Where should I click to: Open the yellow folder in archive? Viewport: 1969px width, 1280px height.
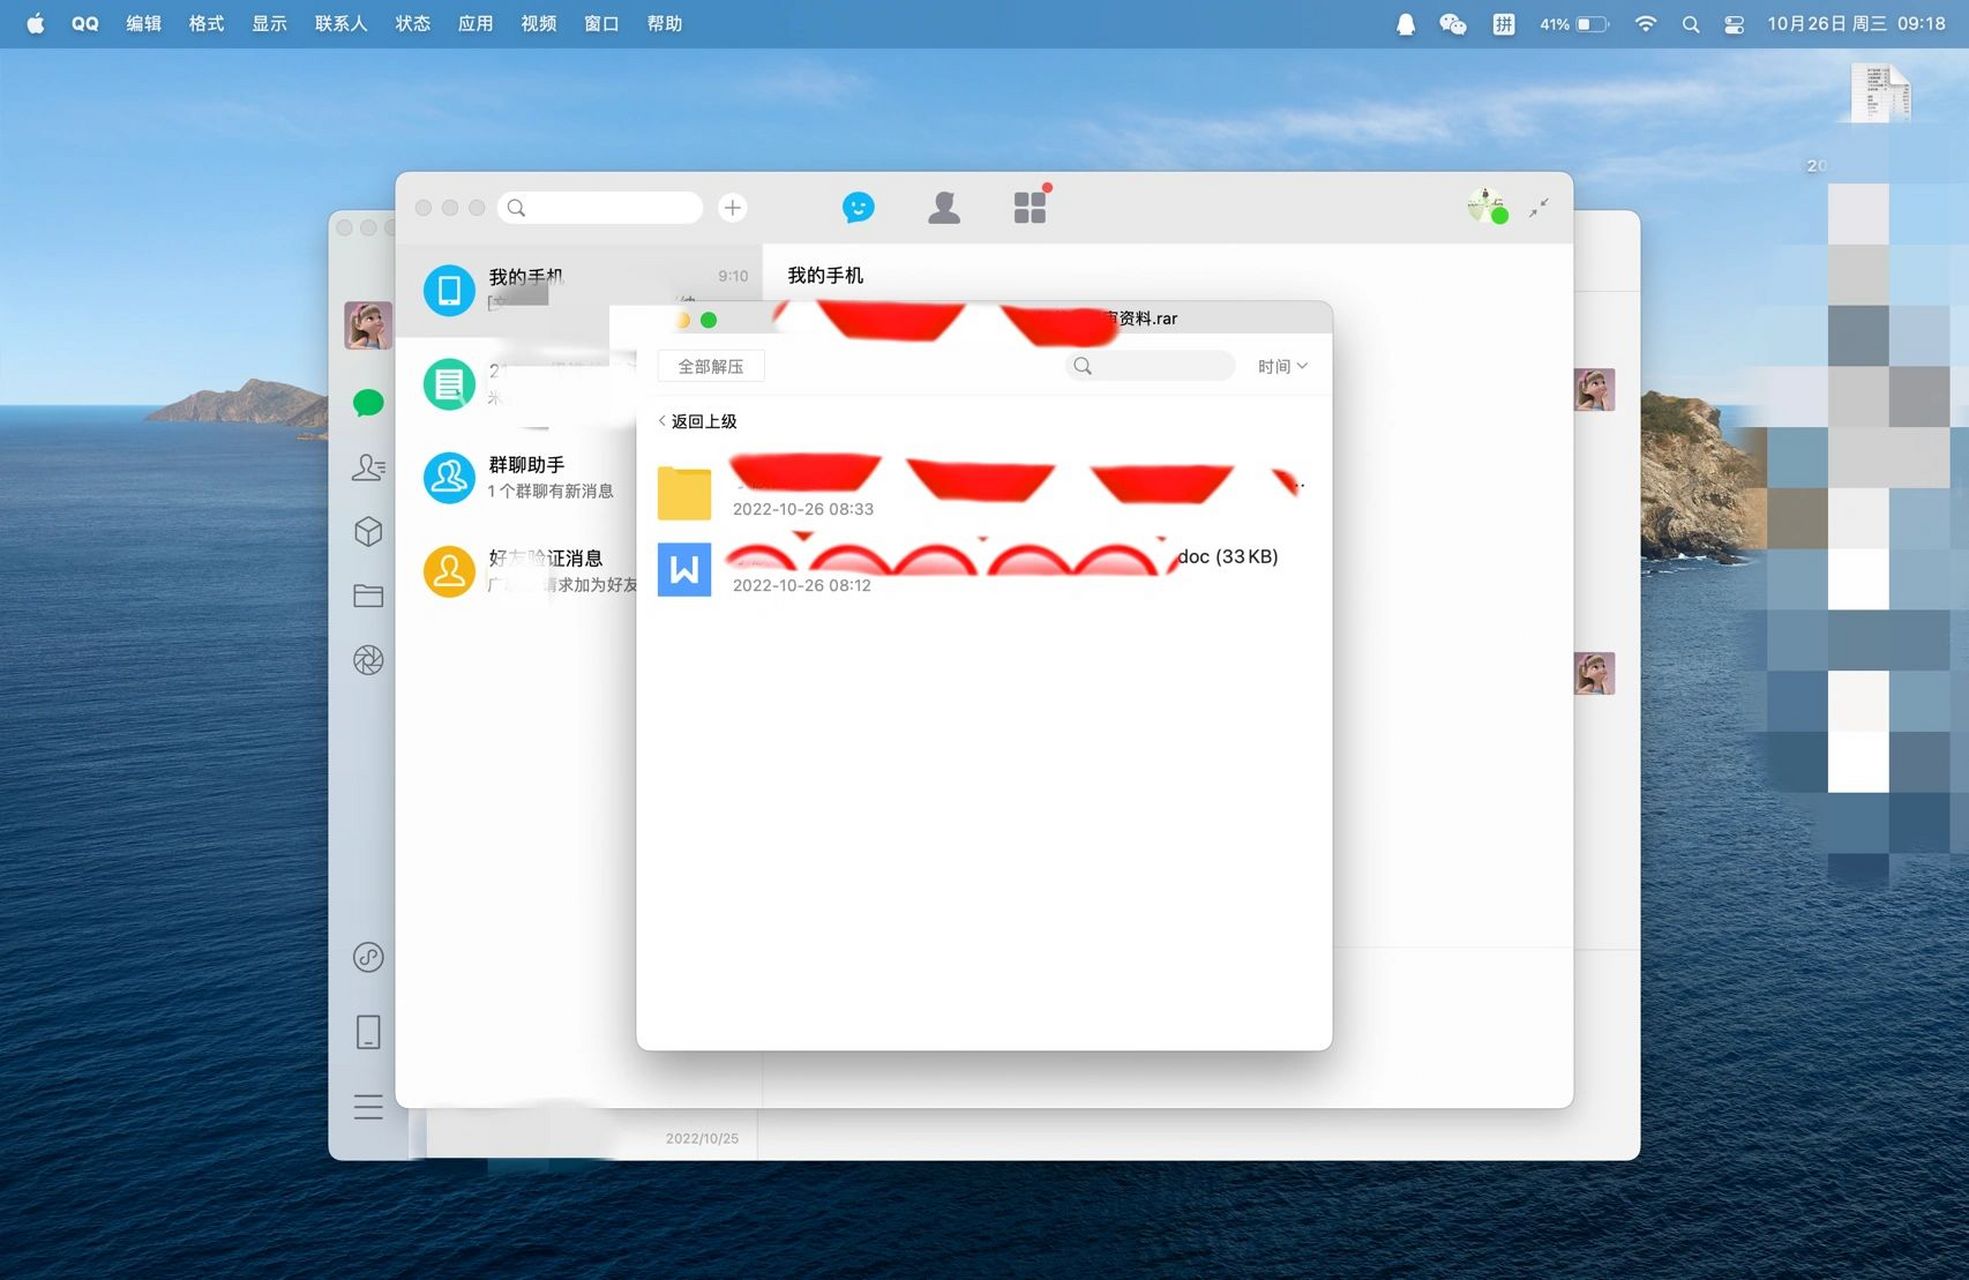click(684, 493)
